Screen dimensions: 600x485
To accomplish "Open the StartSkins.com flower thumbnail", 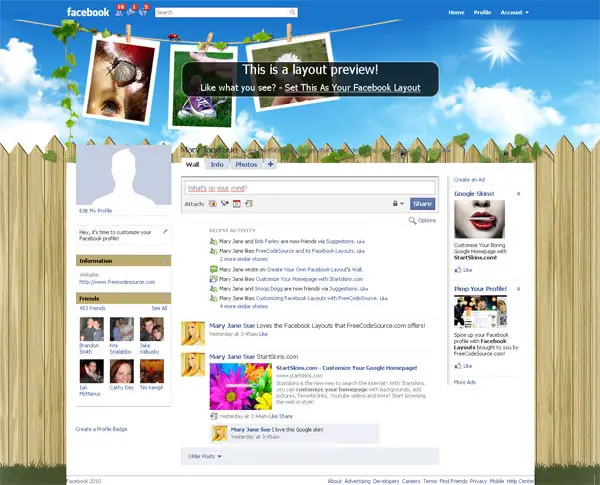I will pyautogui.click(x=241, y=386).
